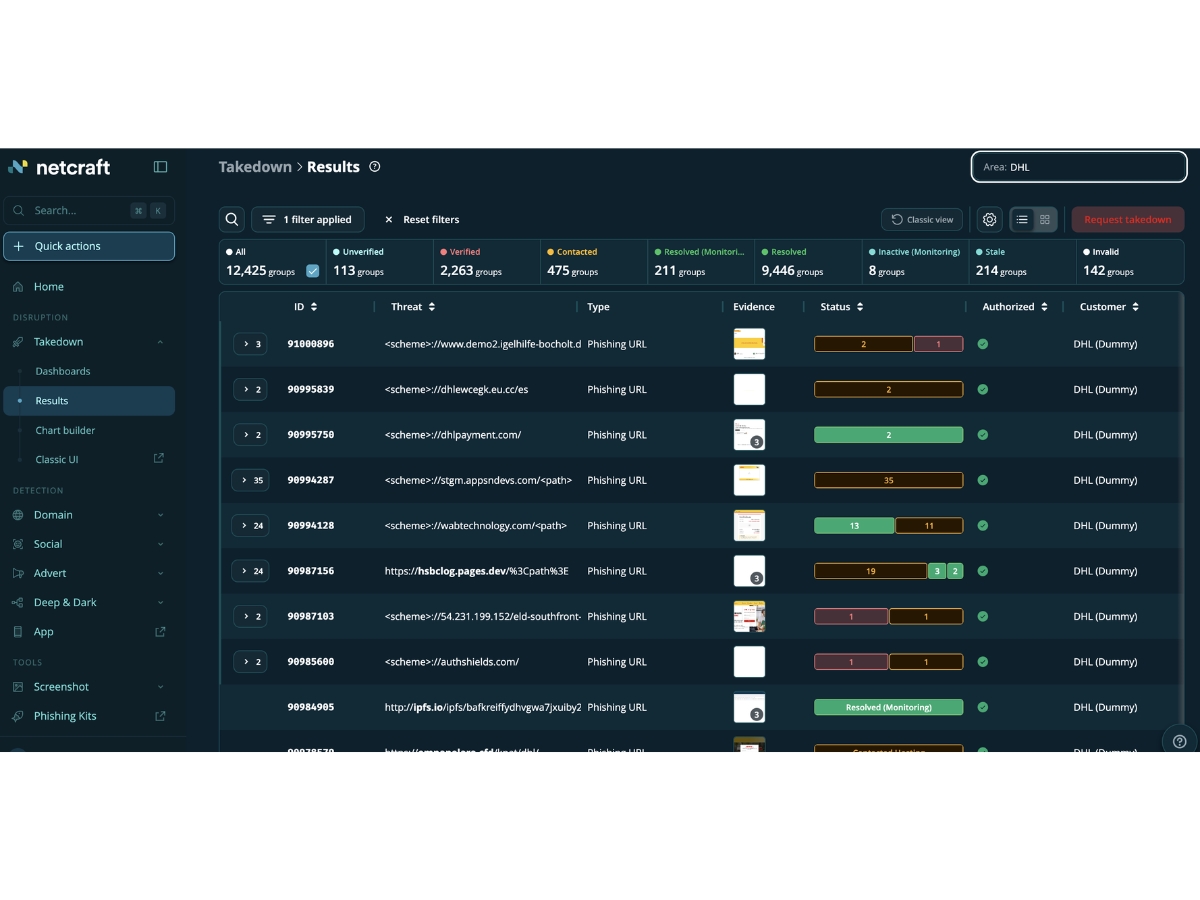1200x900 pixels.
Task: Expand group row 90994287 with 35 items
Action: coord(251,480)
